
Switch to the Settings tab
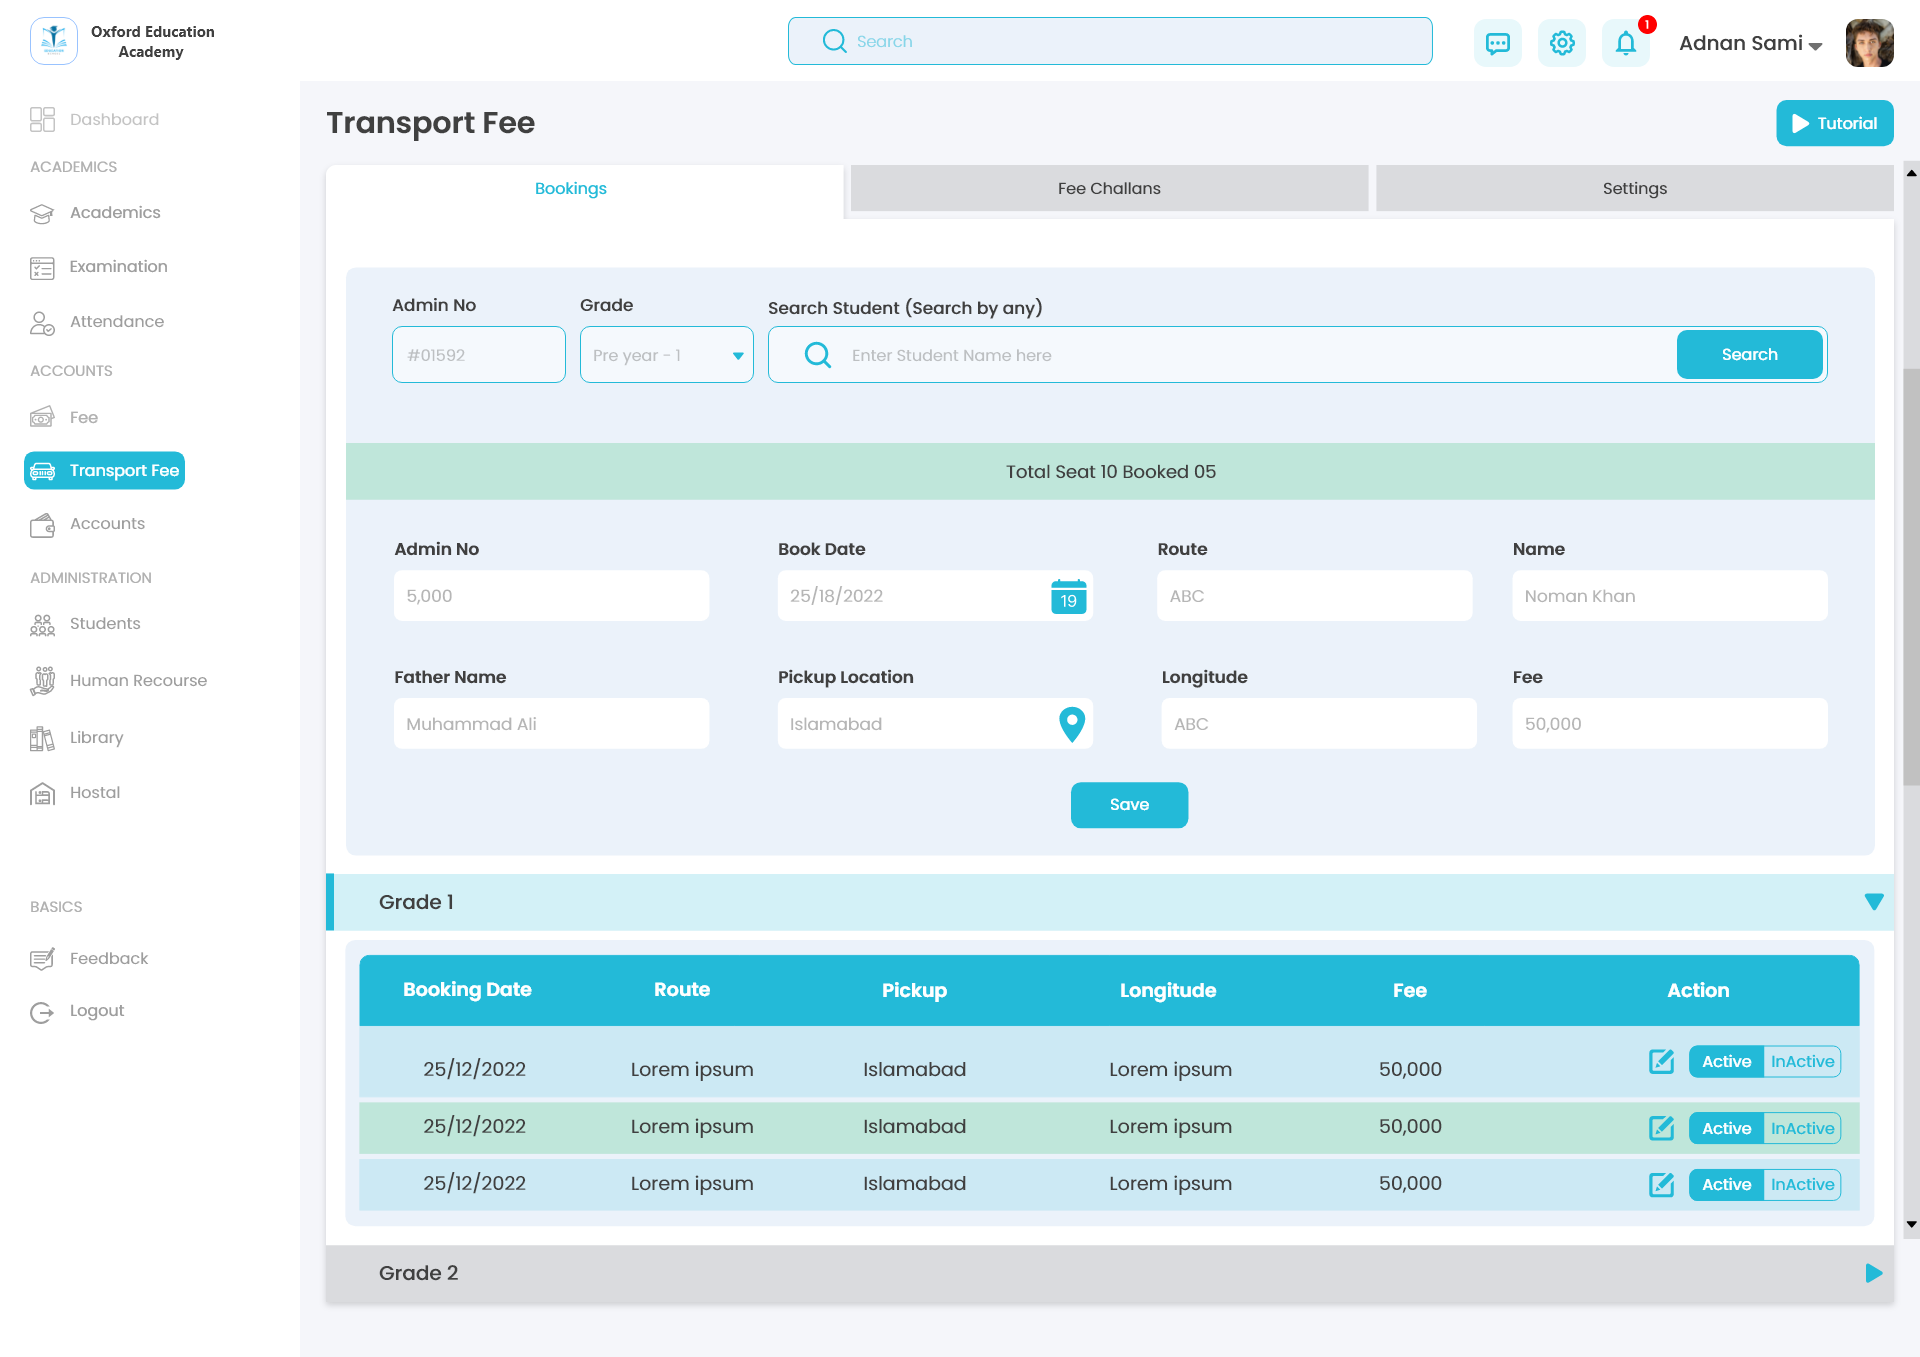pyautogui.click(x=1635, y=188)
